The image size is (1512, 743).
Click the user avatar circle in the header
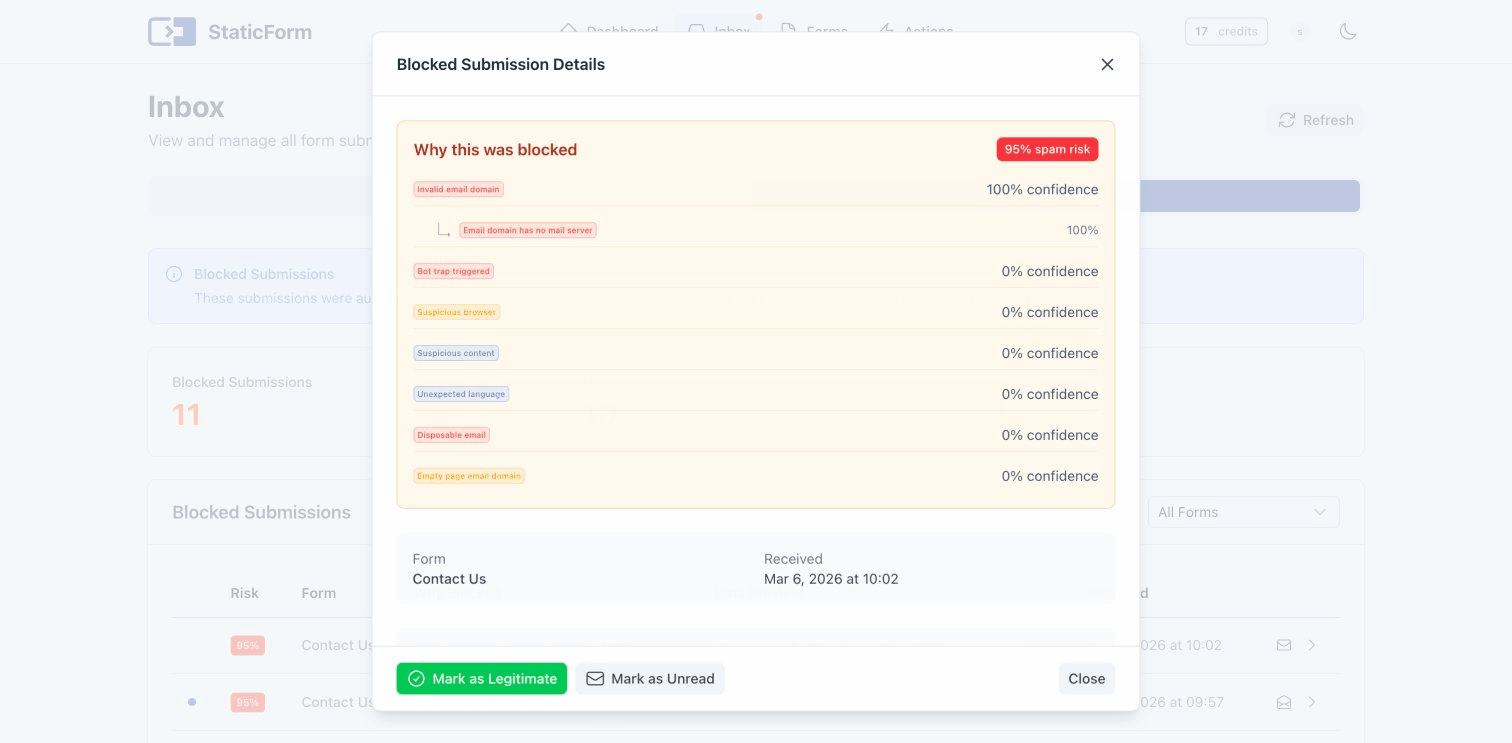(x=1300, y=31)
